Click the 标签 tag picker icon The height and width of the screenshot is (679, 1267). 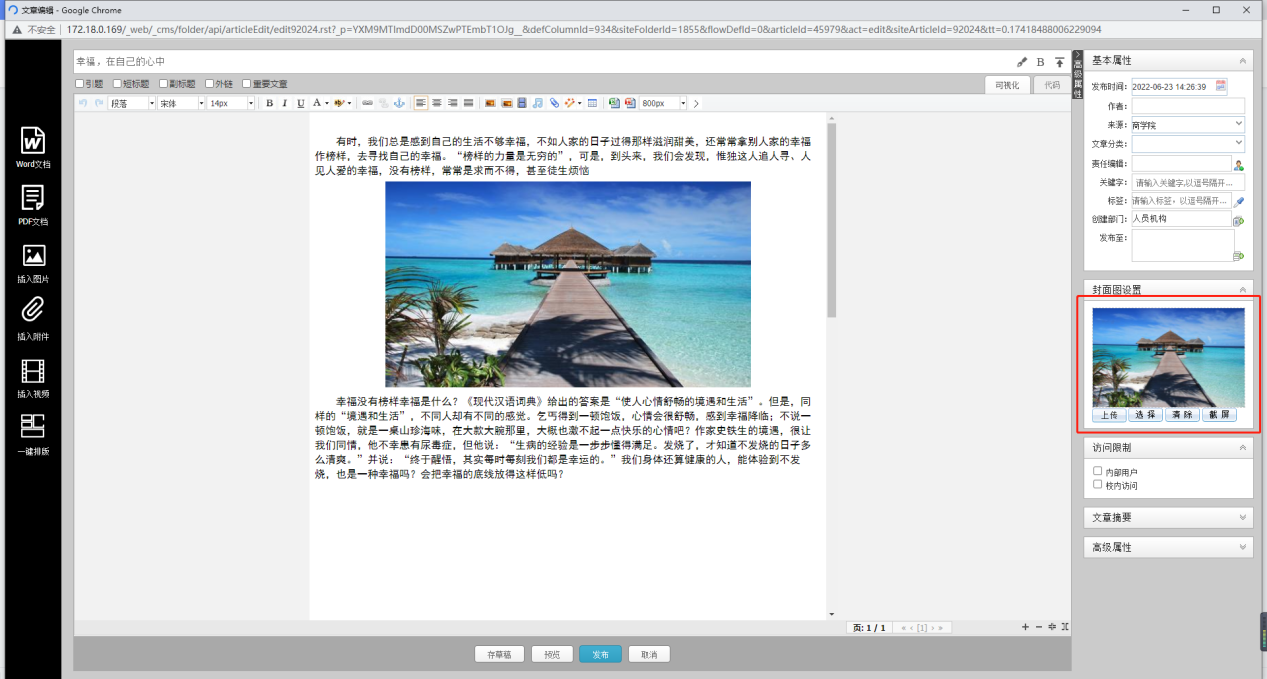click(x=1239, y=201)
